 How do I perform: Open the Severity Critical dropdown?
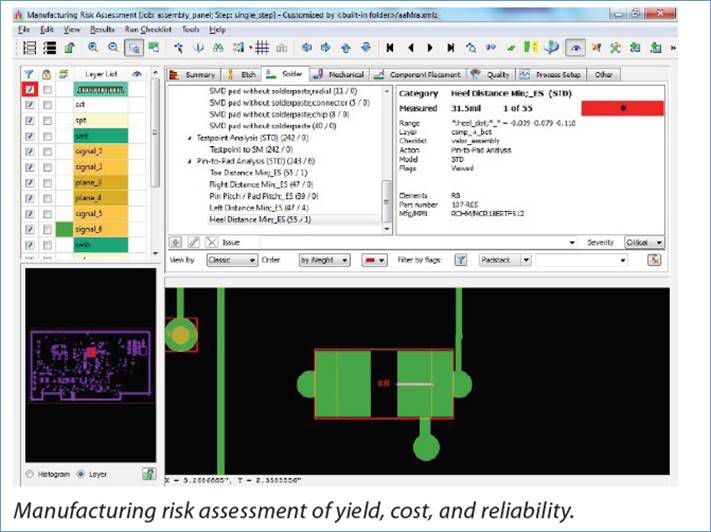tap(643, 242)
